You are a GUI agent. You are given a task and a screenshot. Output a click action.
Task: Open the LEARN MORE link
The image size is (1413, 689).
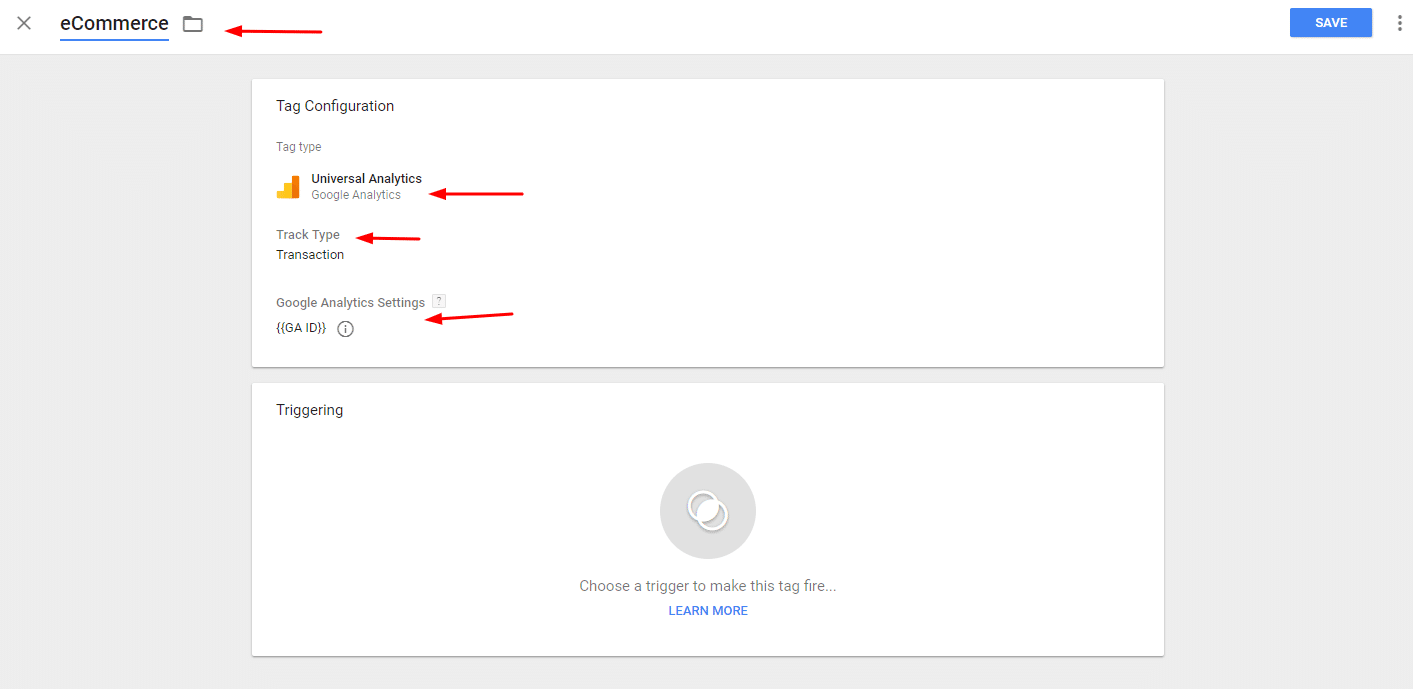[708, 611]
